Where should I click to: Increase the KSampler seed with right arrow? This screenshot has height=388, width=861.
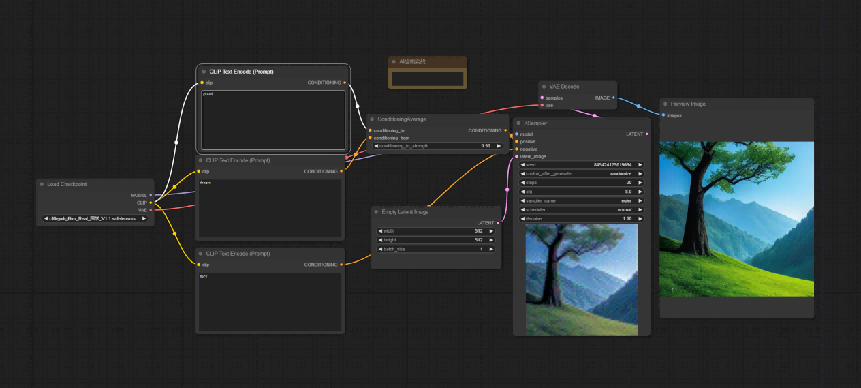point(640,164)
